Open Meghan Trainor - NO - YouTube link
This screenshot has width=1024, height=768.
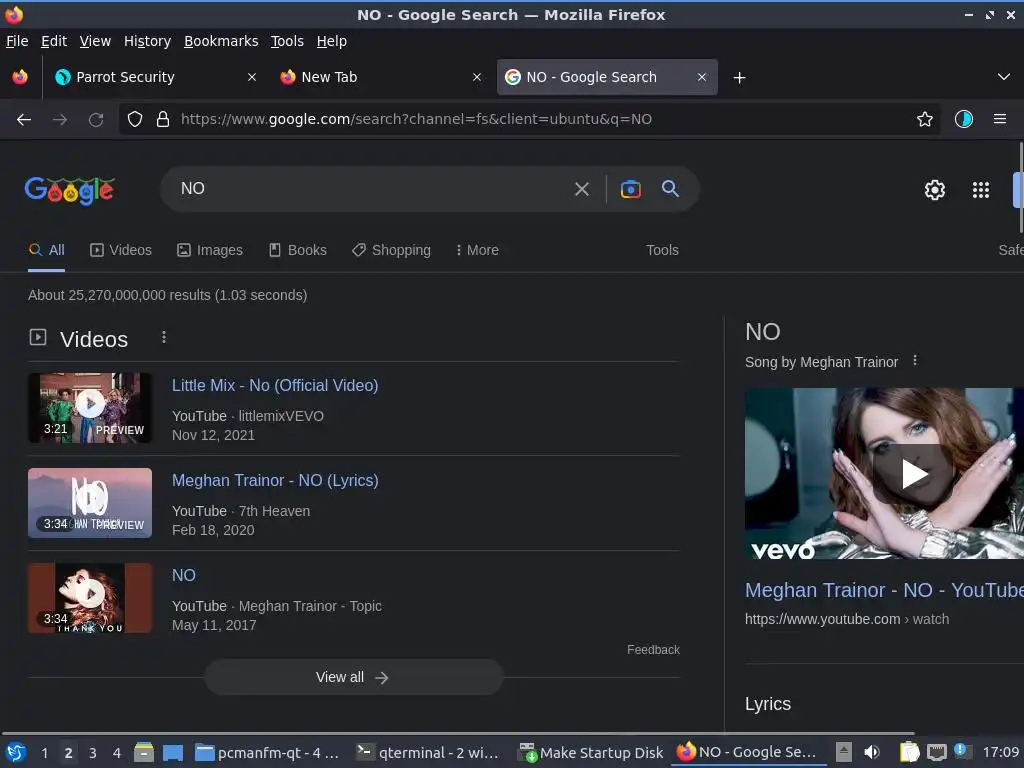[x=884, y=590]
